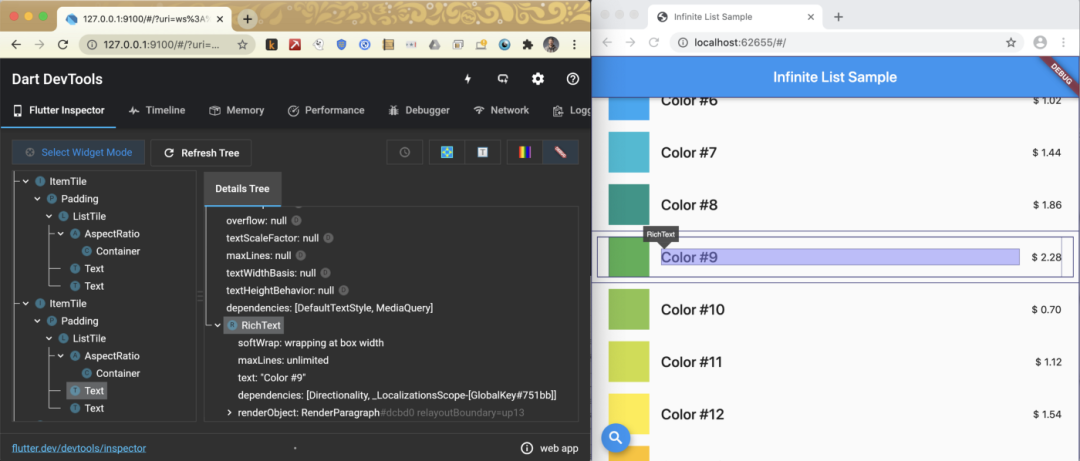1080x461 pixels.
Task: Click the Chrome extensions puzzle icon
Action: point(527,45)
